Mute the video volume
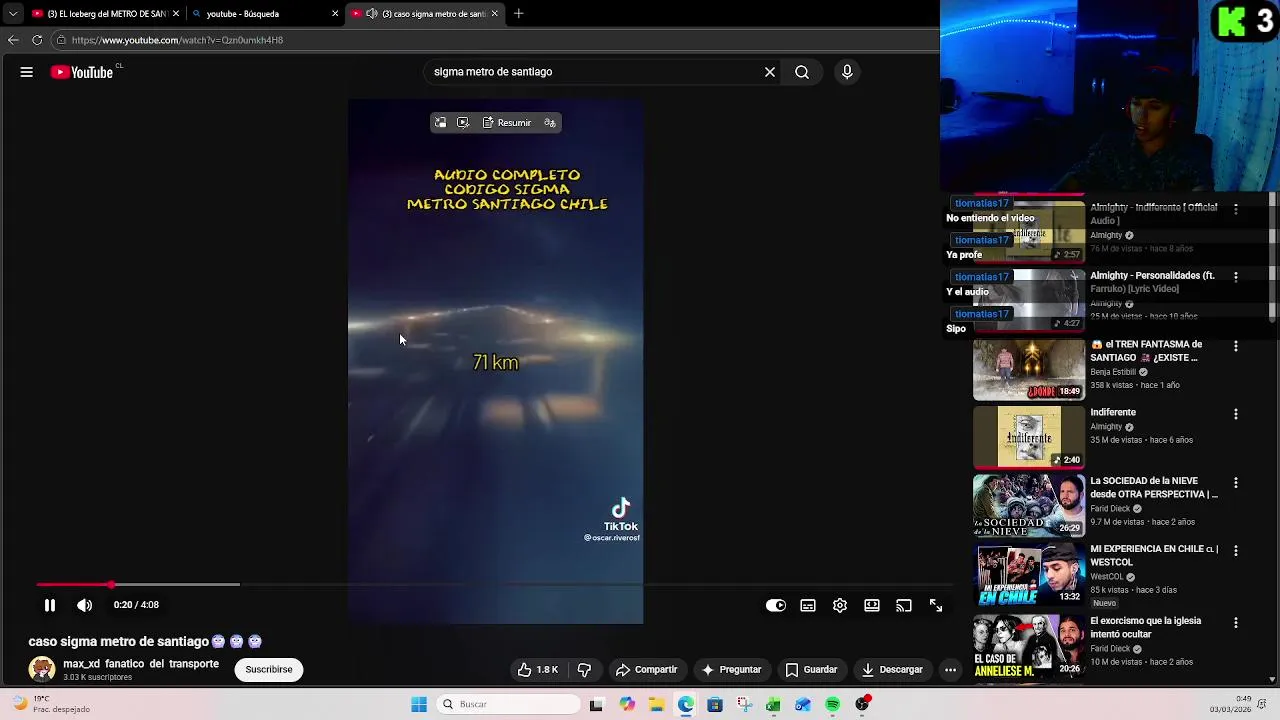Image resolution: width=1280 pixels, height=720 pixels. (x=85, y=605)
